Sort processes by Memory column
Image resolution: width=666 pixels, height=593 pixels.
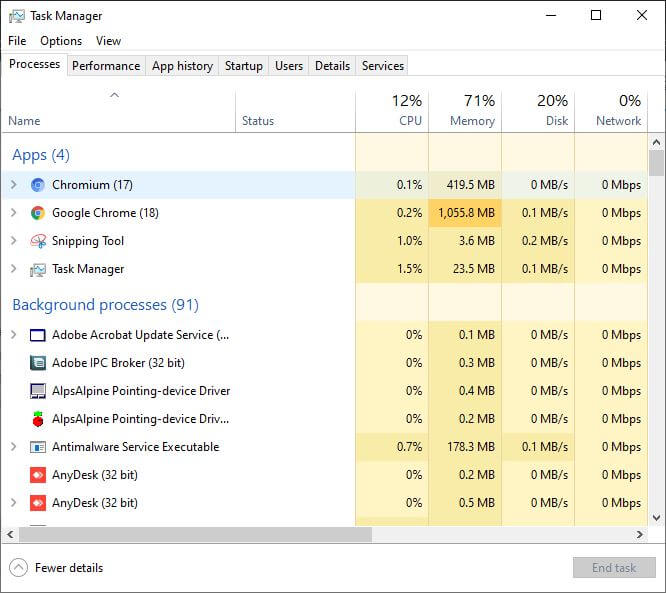[465, 111]
